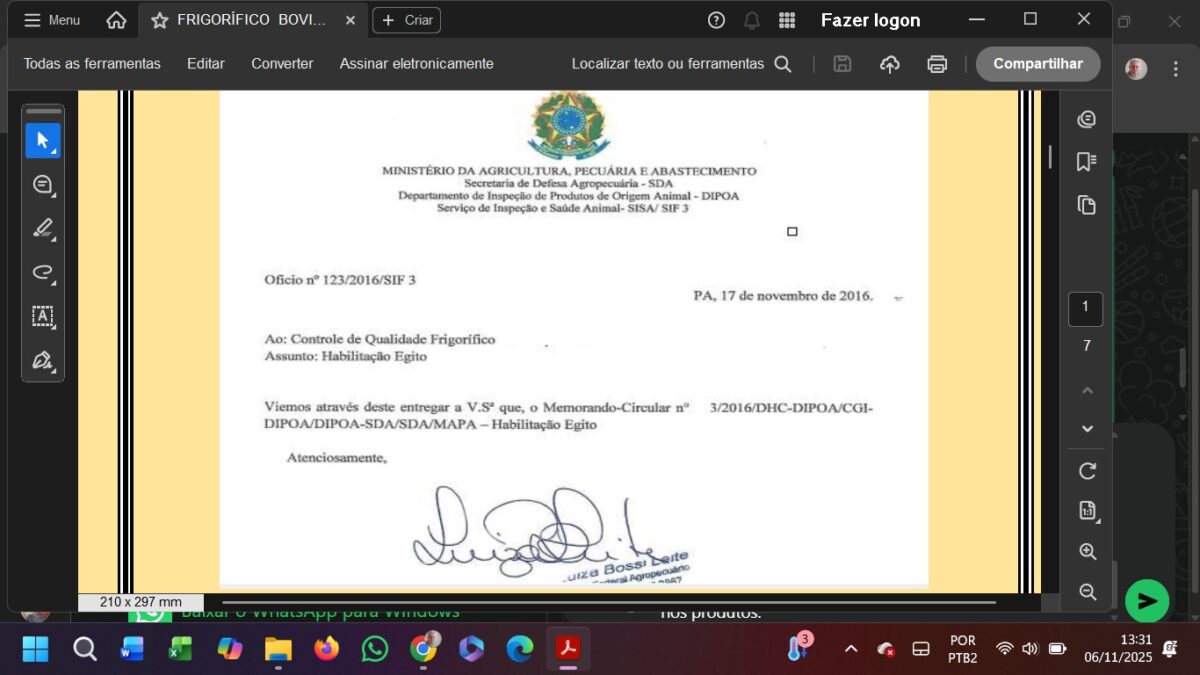
Task: Rotate the page view
Action: pyautogui.click(x=1087, y=471)
